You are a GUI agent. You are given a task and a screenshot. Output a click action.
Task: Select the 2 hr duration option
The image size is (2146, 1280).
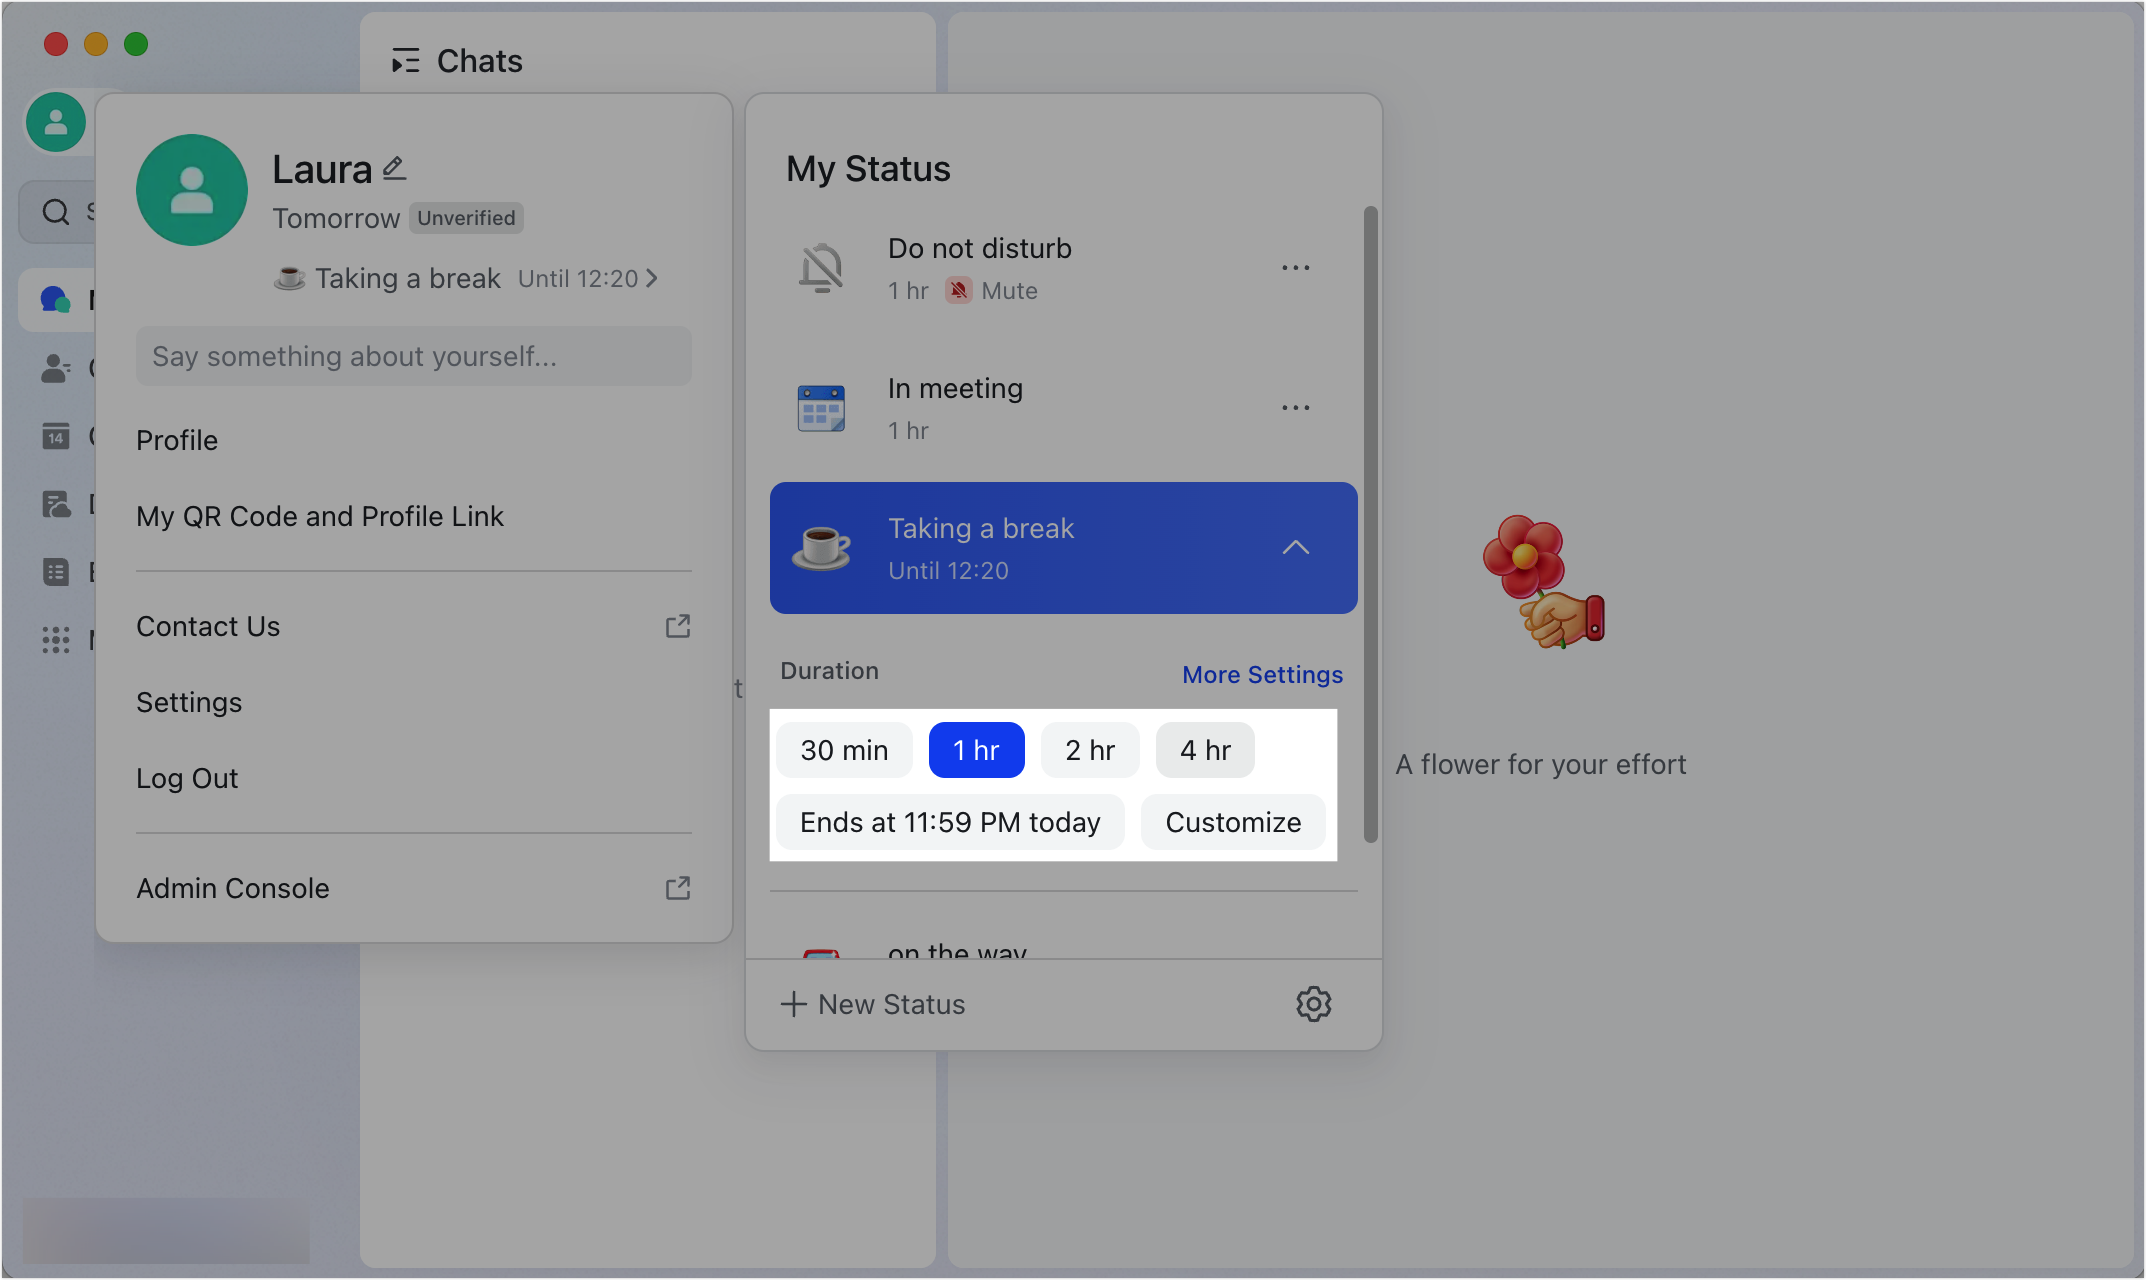1090,750
